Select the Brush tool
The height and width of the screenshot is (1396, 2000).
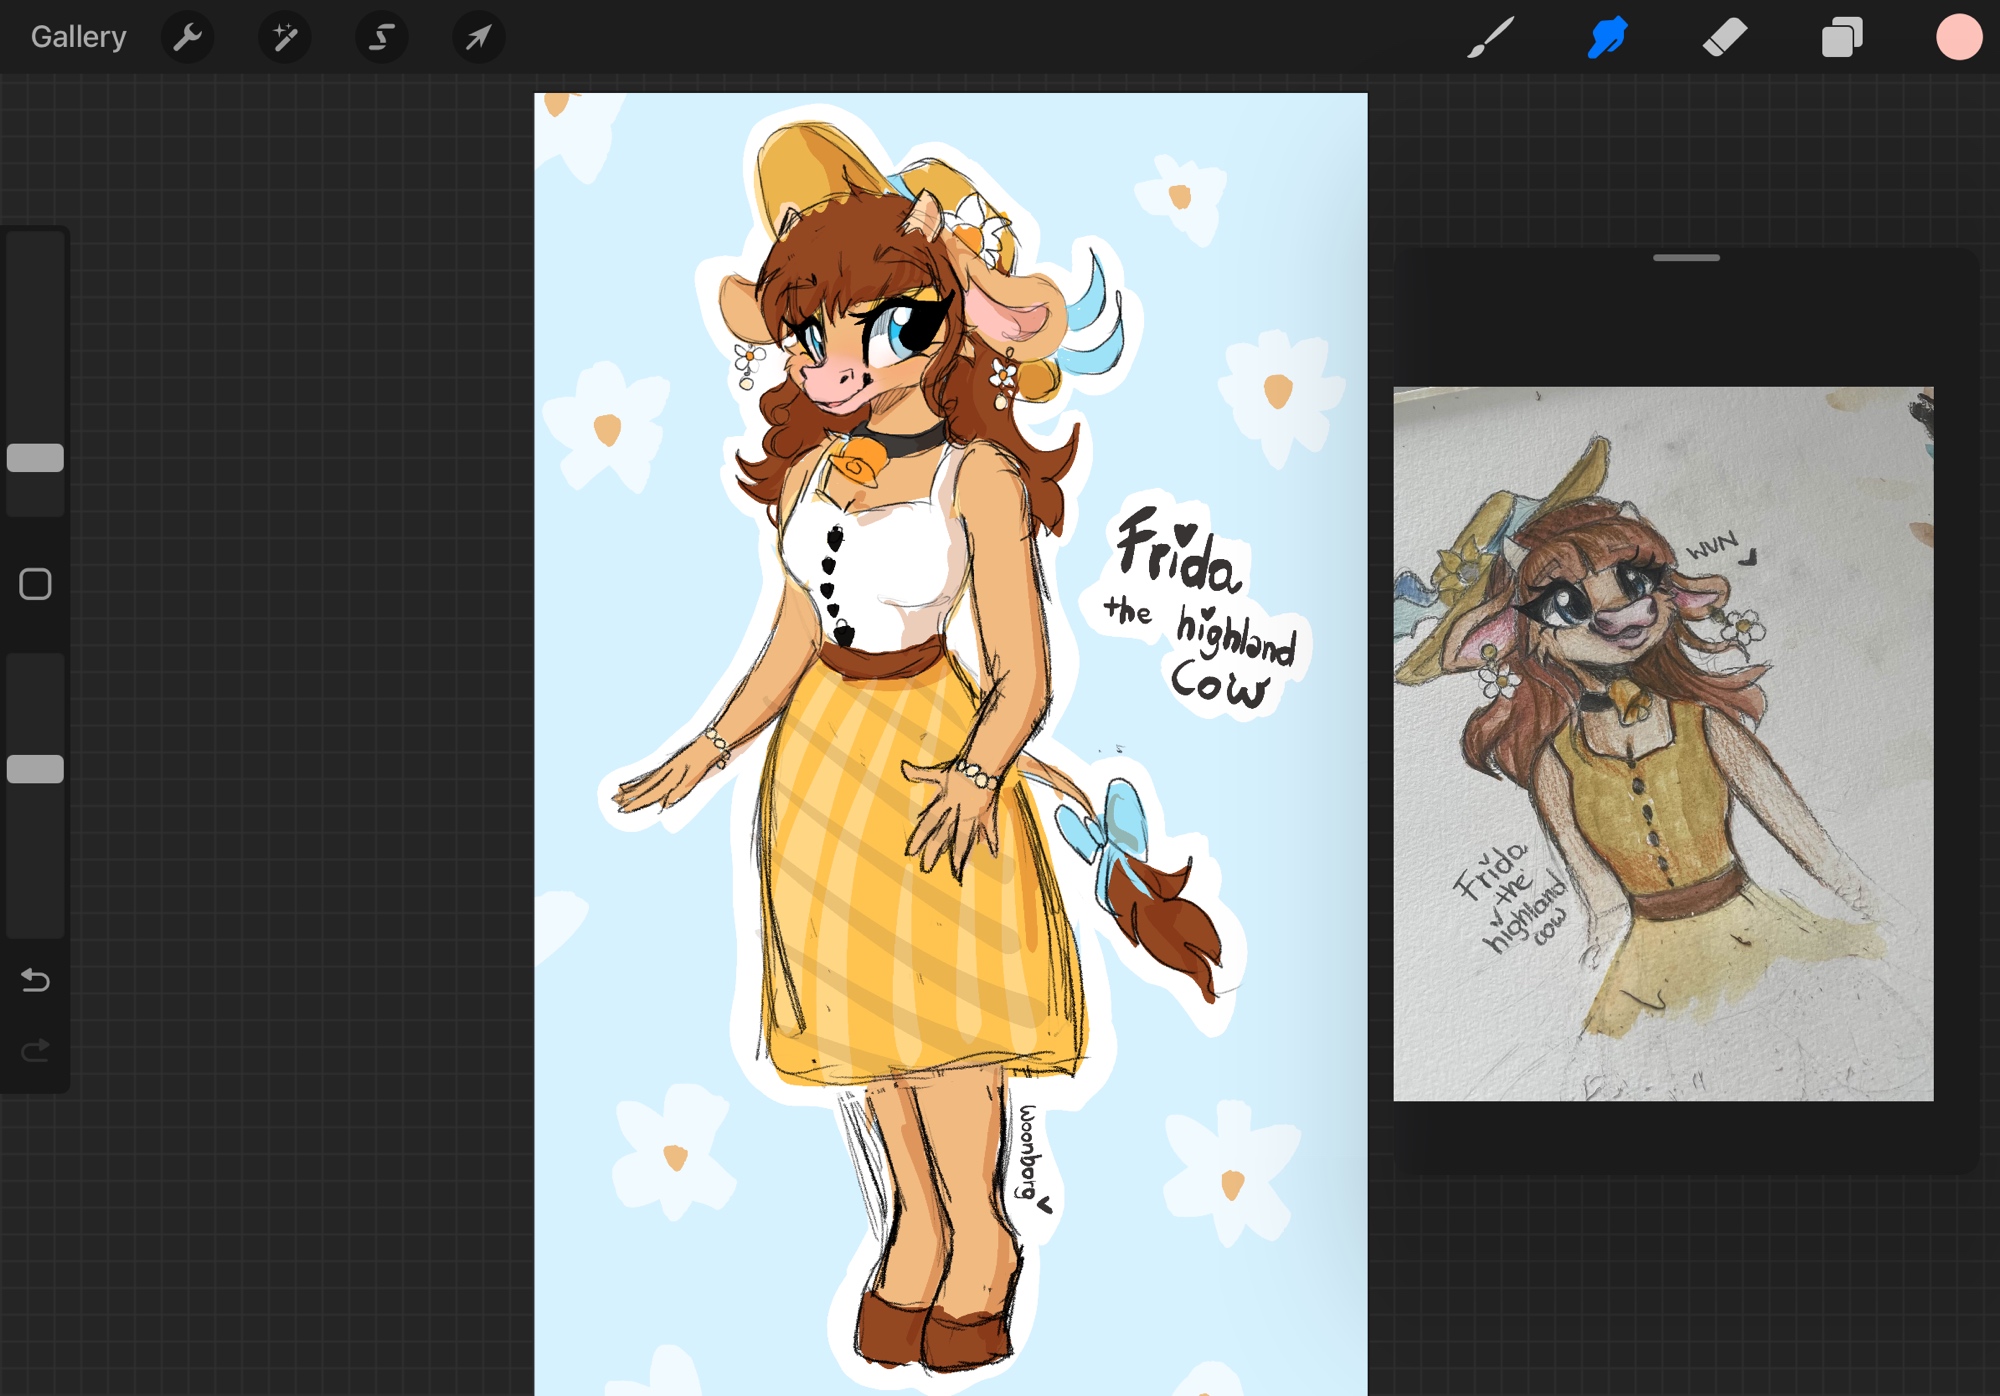1490,38
